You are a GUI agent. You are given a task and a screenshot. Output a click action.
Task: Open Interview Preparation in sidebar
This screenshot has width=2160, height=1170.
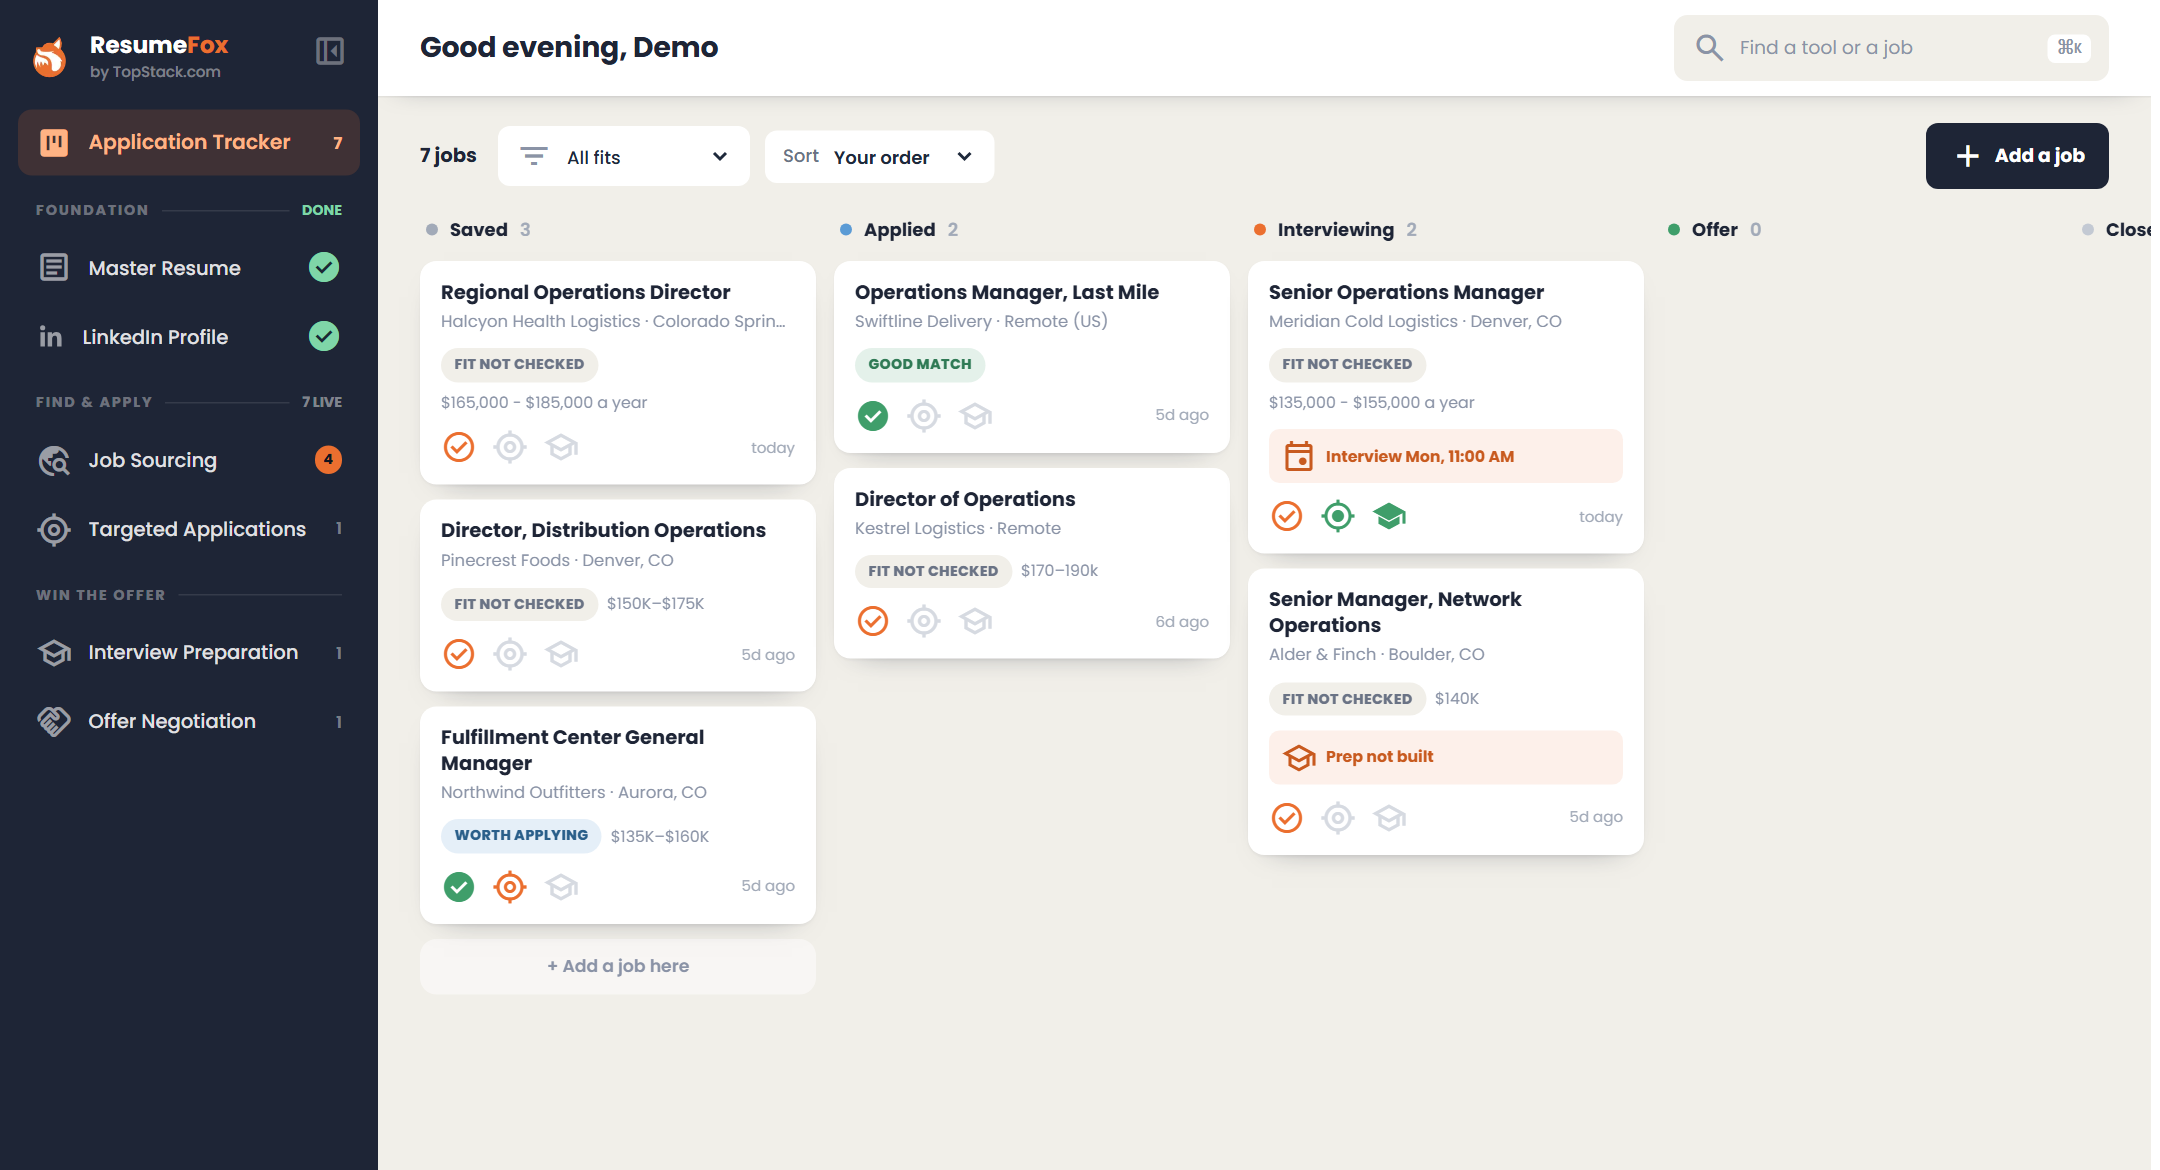coord(189,652)
